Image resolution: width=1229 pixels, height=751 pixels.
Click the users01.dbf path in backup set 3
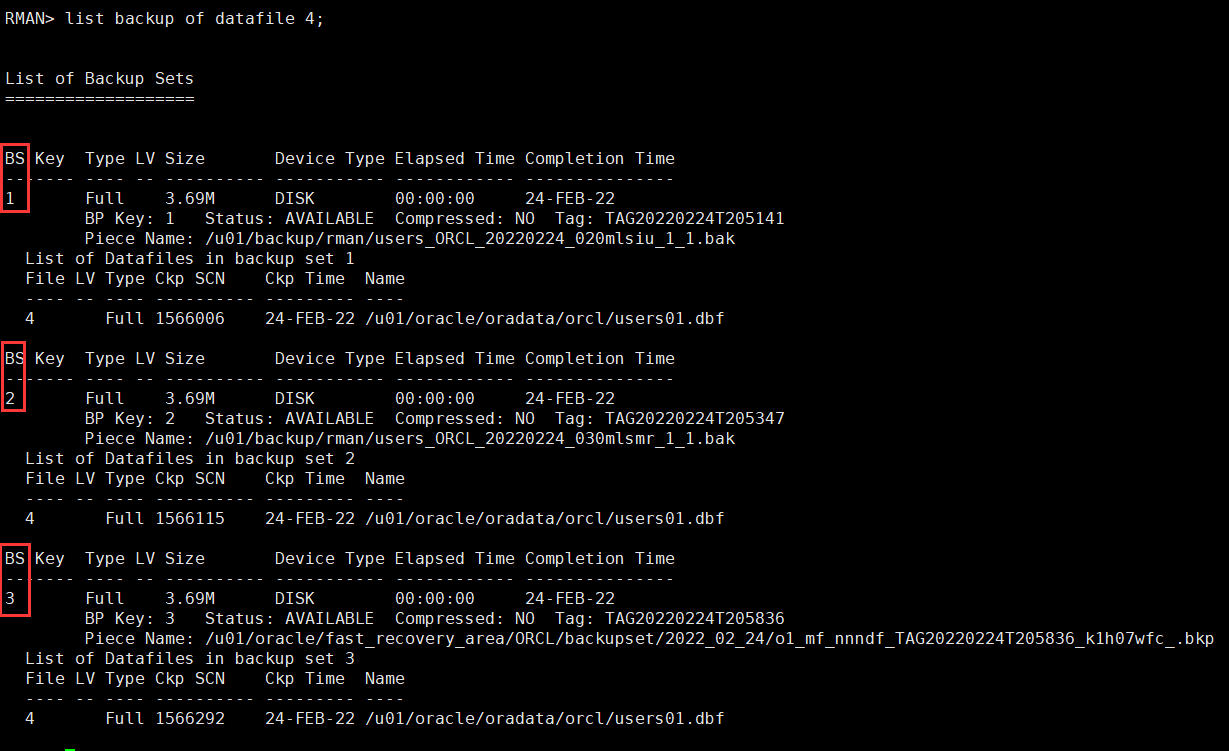pos(544,718)
